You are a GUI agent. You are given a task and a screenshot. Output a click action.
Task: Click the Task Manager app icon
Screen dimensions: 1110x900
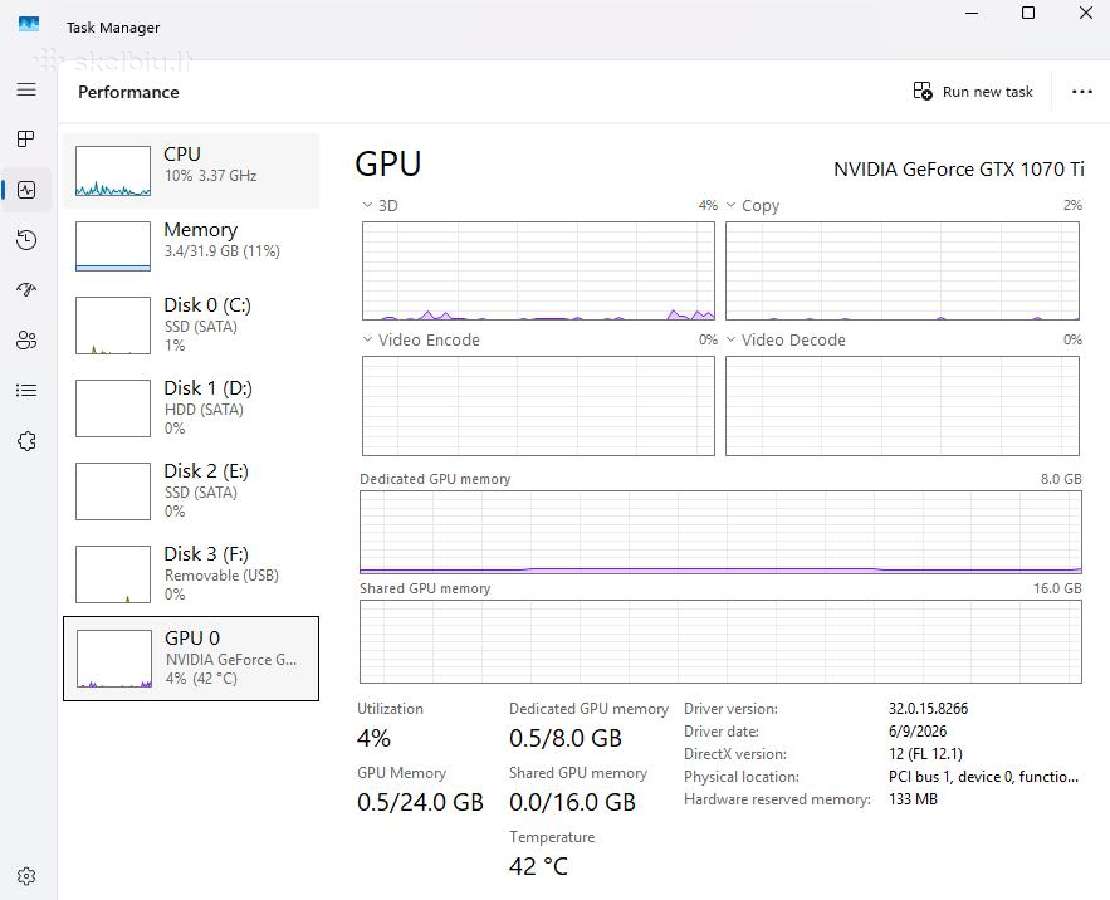coord(29,25)
